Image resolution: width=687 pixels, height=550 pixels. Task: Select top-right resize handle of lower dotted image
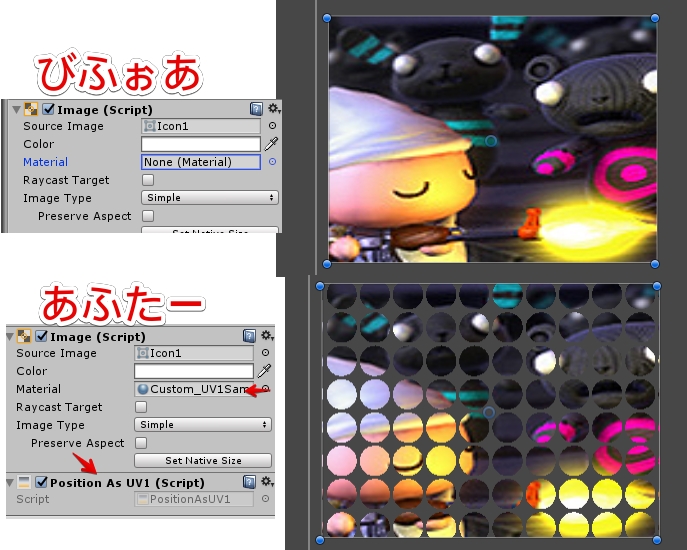[657, 286]
